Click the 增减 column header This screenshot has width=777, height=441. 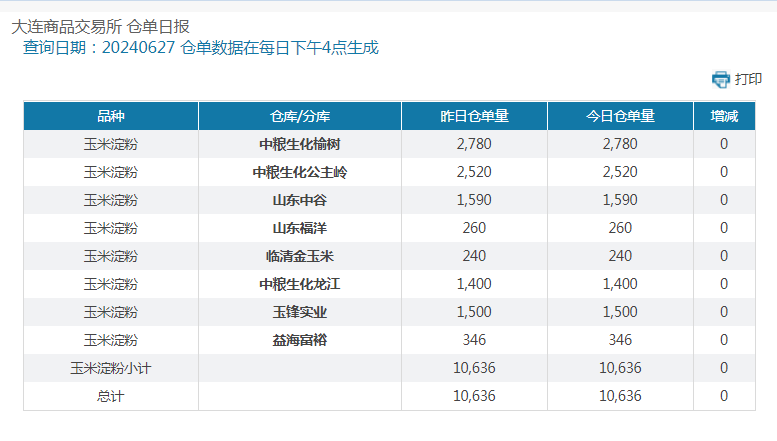coord(724,116)
